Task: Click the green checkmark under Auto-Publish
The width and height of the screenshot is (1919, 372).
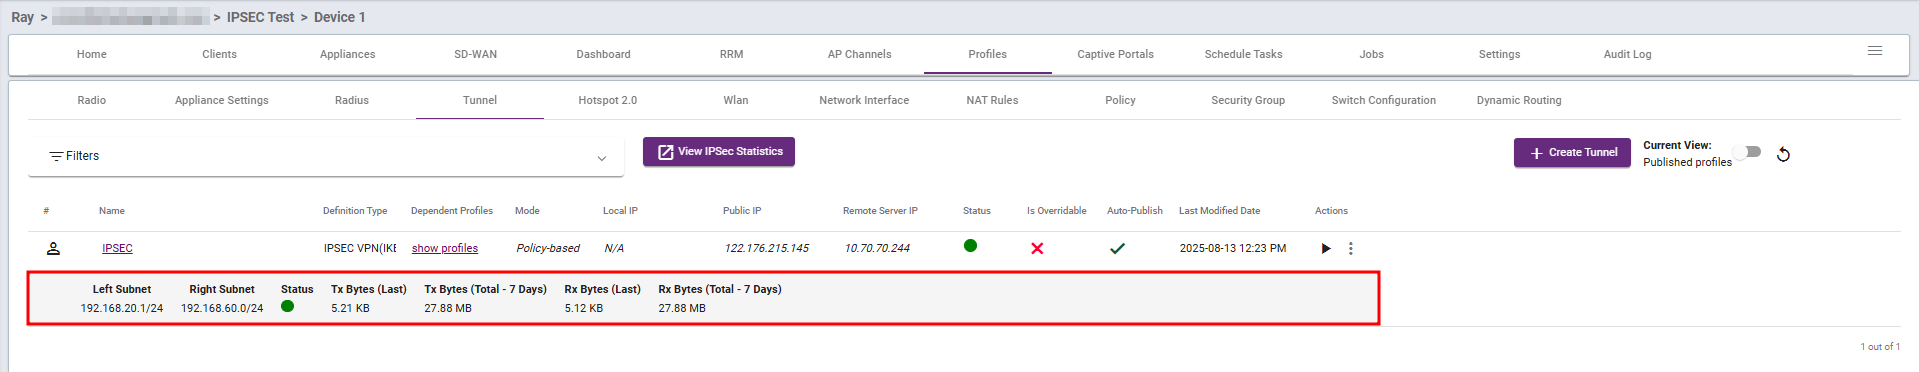Action: (1117, 248)
